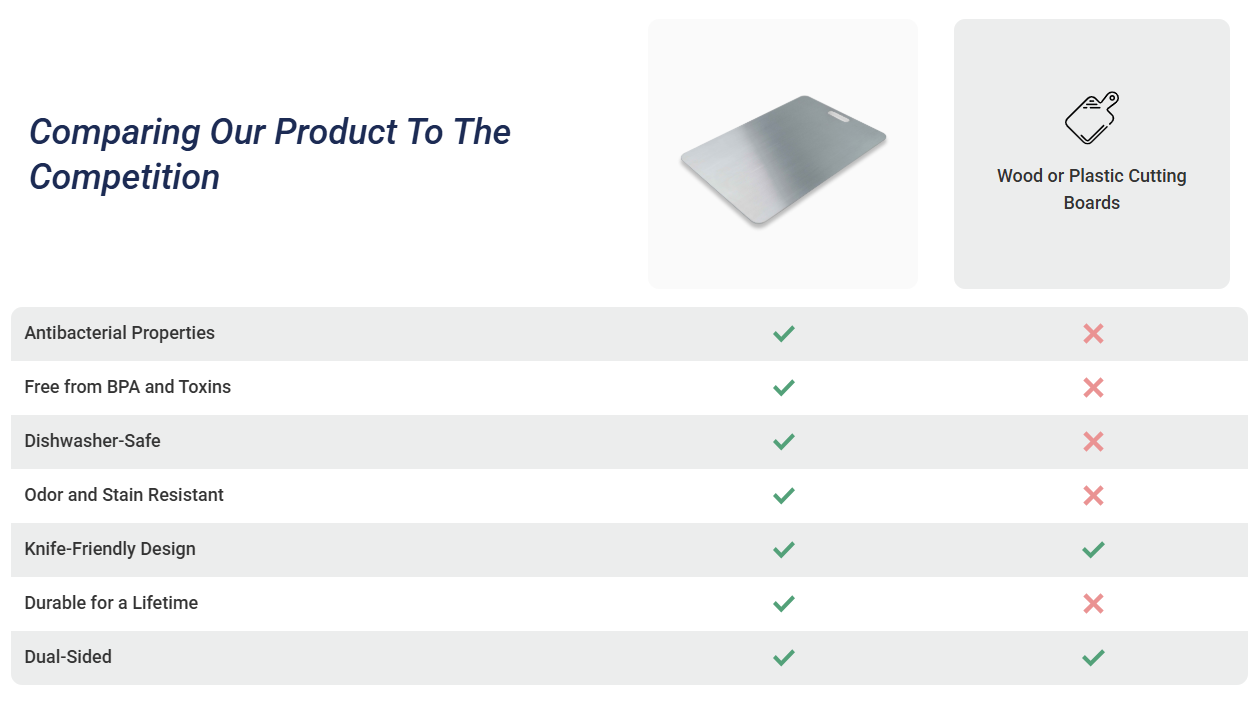1259x708 pixels.
Task: Click competitor's green checkmark for Knife-Friendly Design
Action: [1093, 550]
